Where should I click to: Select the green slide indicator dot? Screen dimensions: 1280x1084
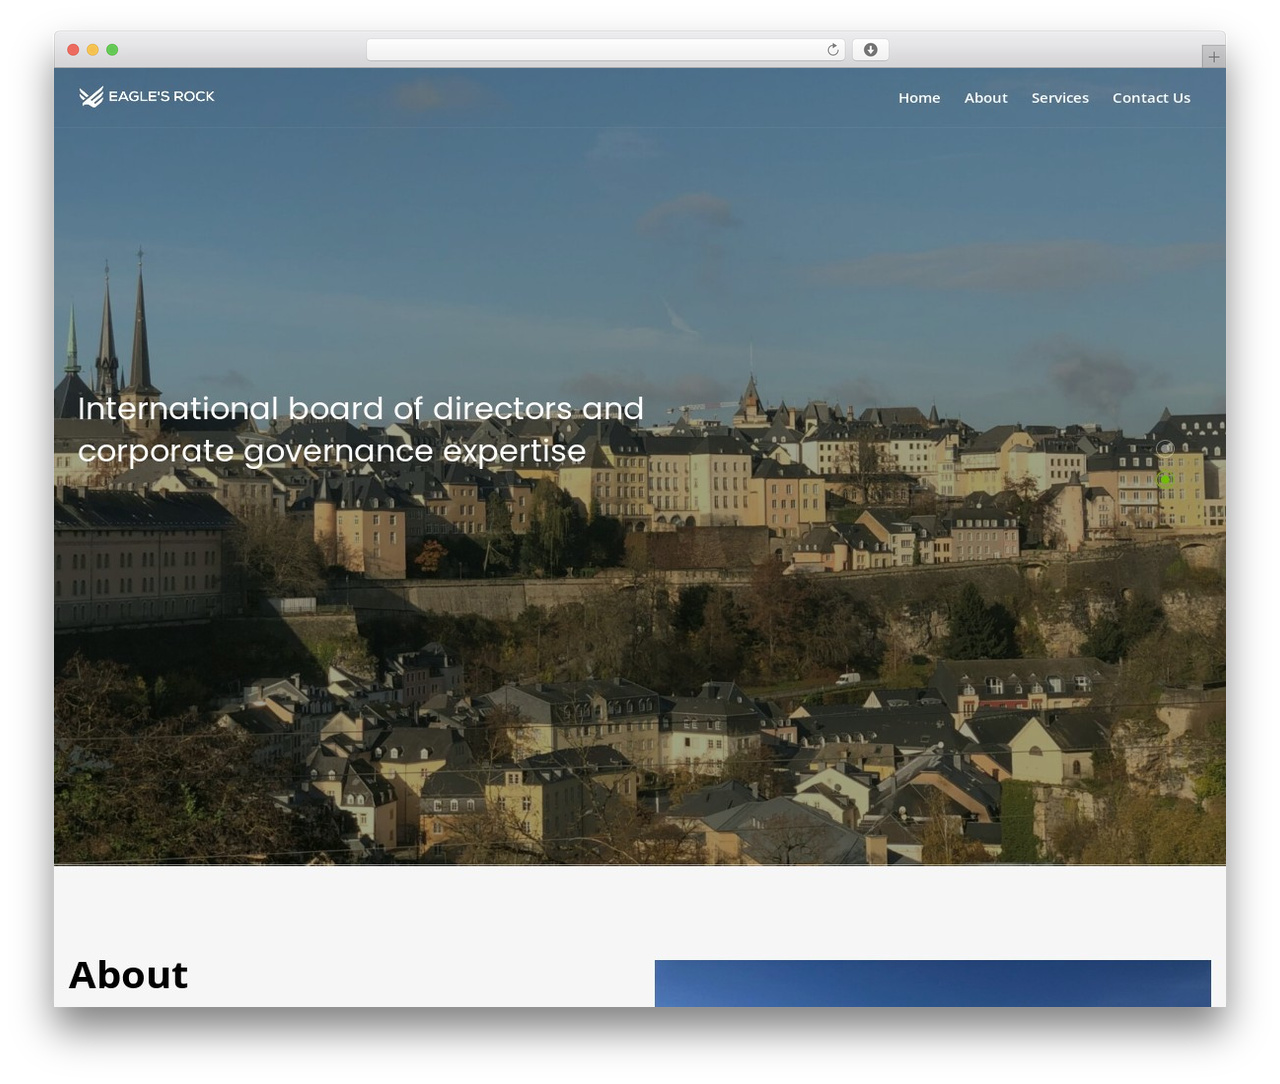[1165, 480]
